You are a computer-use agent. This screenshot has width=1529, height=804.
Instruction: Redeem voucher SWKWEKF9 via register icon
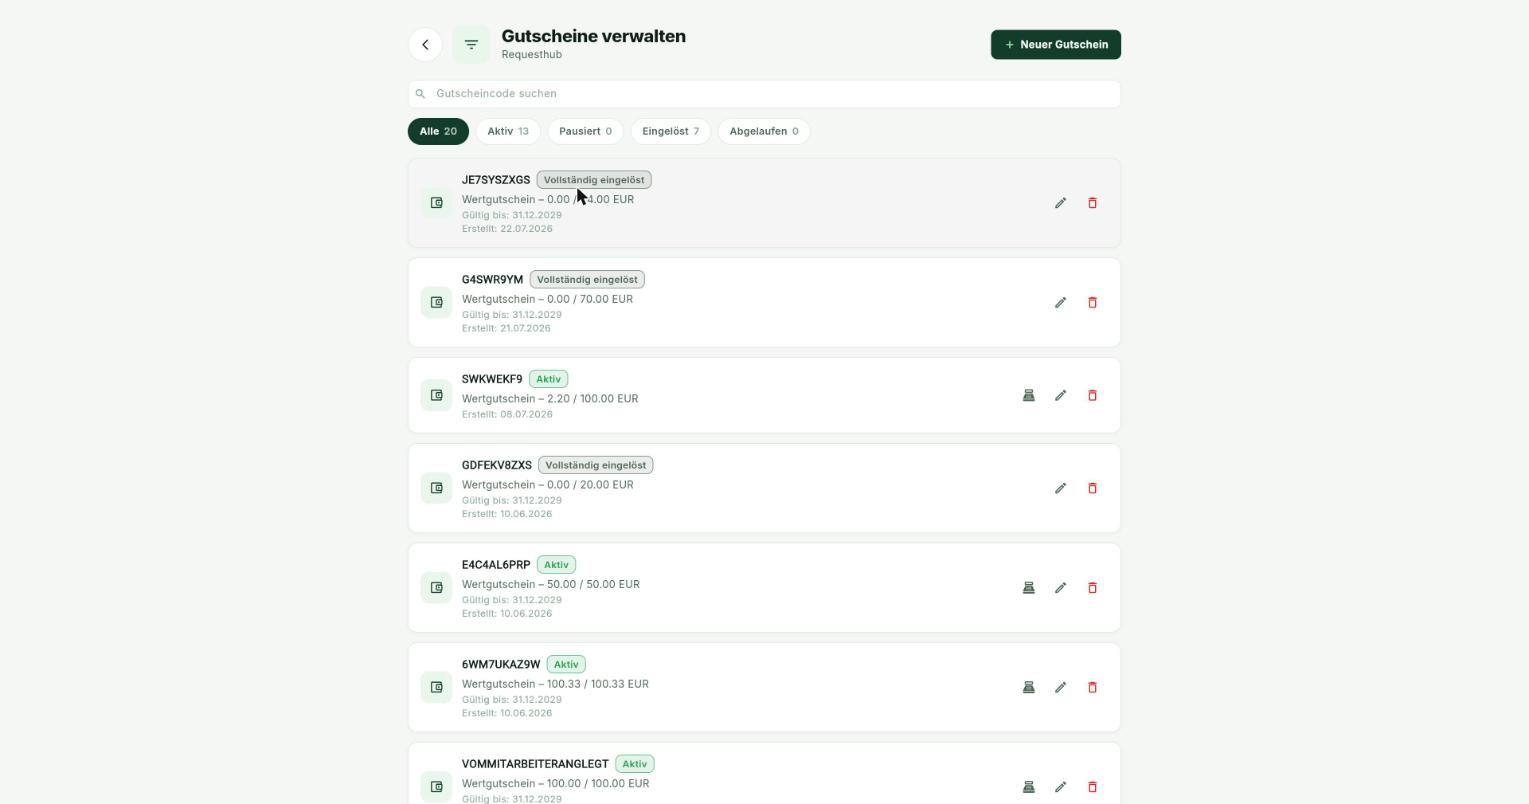[1028, 395]
